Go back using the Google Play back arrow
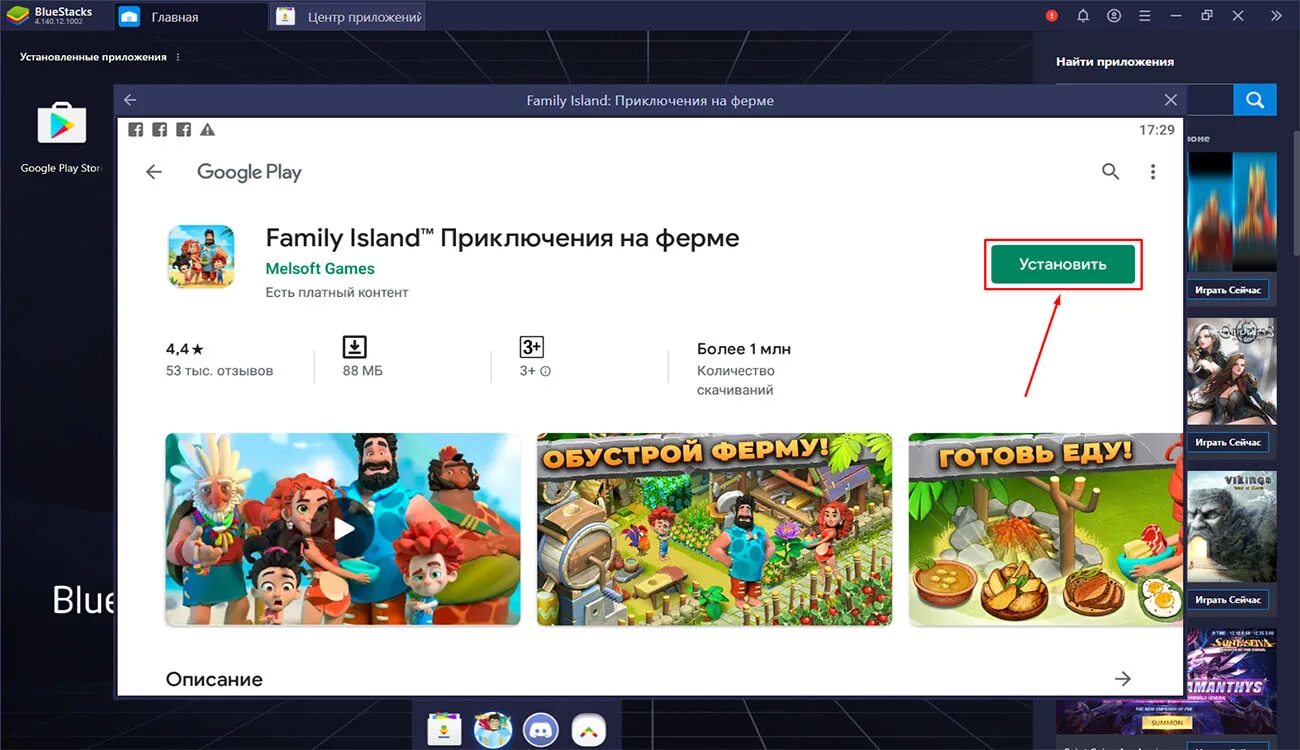The height and width of the screenshot is (750, 1300). [154, 172]
